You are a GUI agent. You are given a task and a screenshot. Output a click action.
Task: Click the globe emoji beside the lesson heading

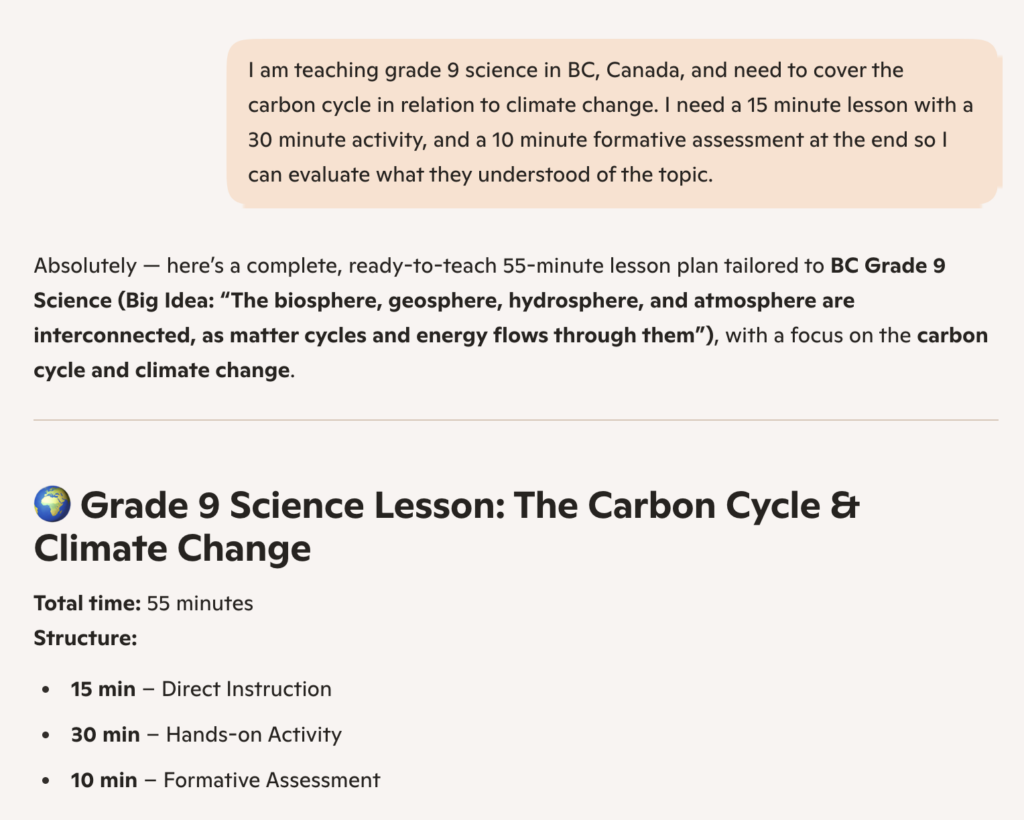(52, 505)
